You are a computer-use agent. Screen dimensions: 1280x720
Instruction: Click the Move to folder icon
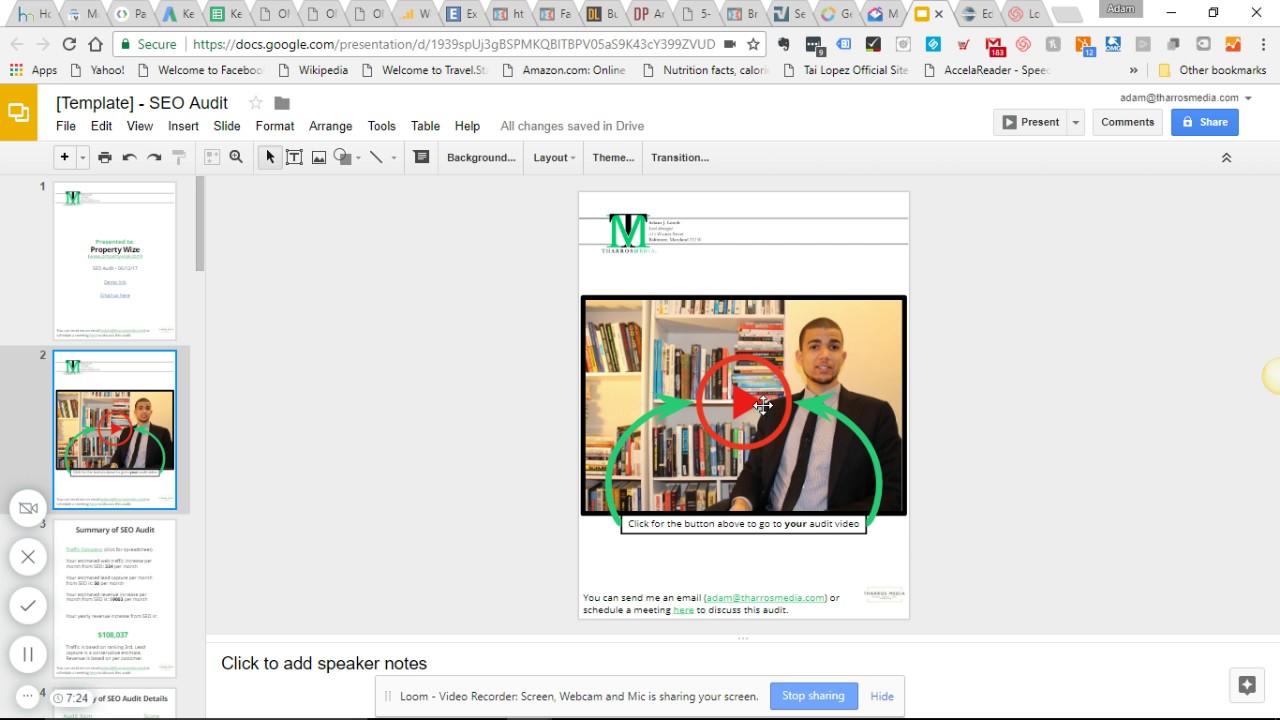[282, 103]
